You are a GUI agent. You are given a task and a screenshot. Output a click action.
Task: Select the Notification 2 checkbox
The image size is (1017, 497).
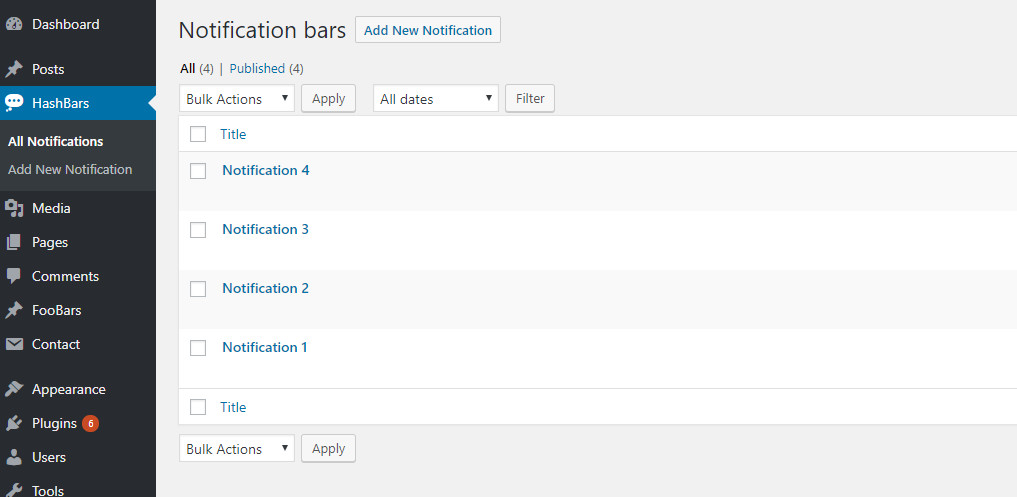tap(198, 289)
